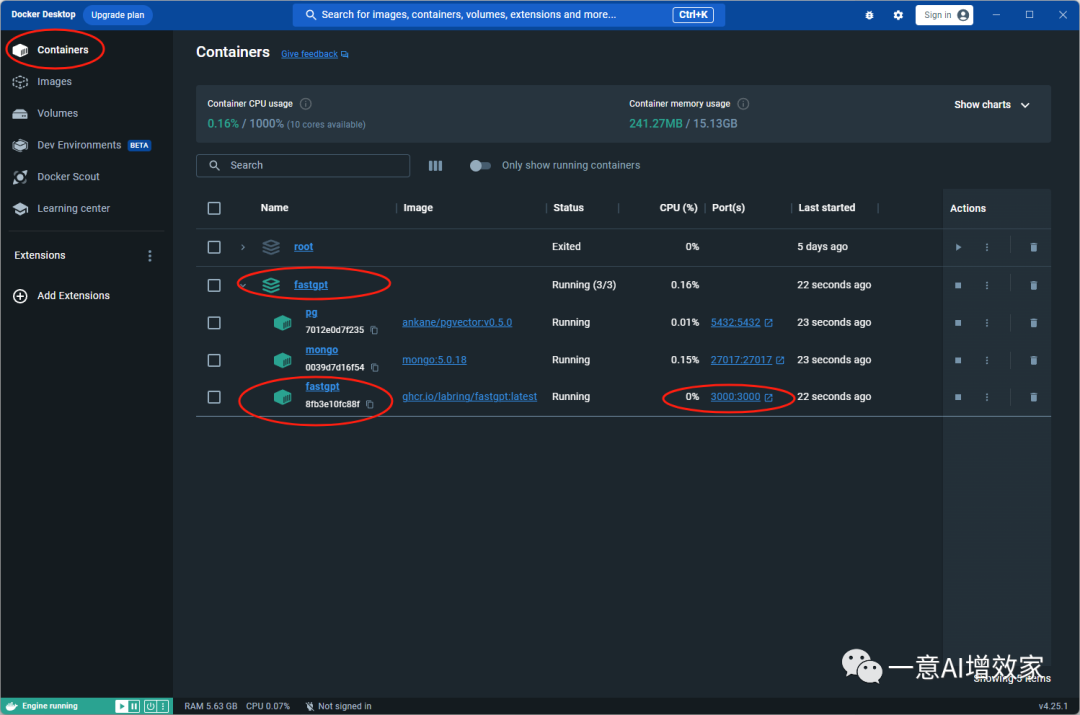Stop the fastgpt stack

(958, 285)
